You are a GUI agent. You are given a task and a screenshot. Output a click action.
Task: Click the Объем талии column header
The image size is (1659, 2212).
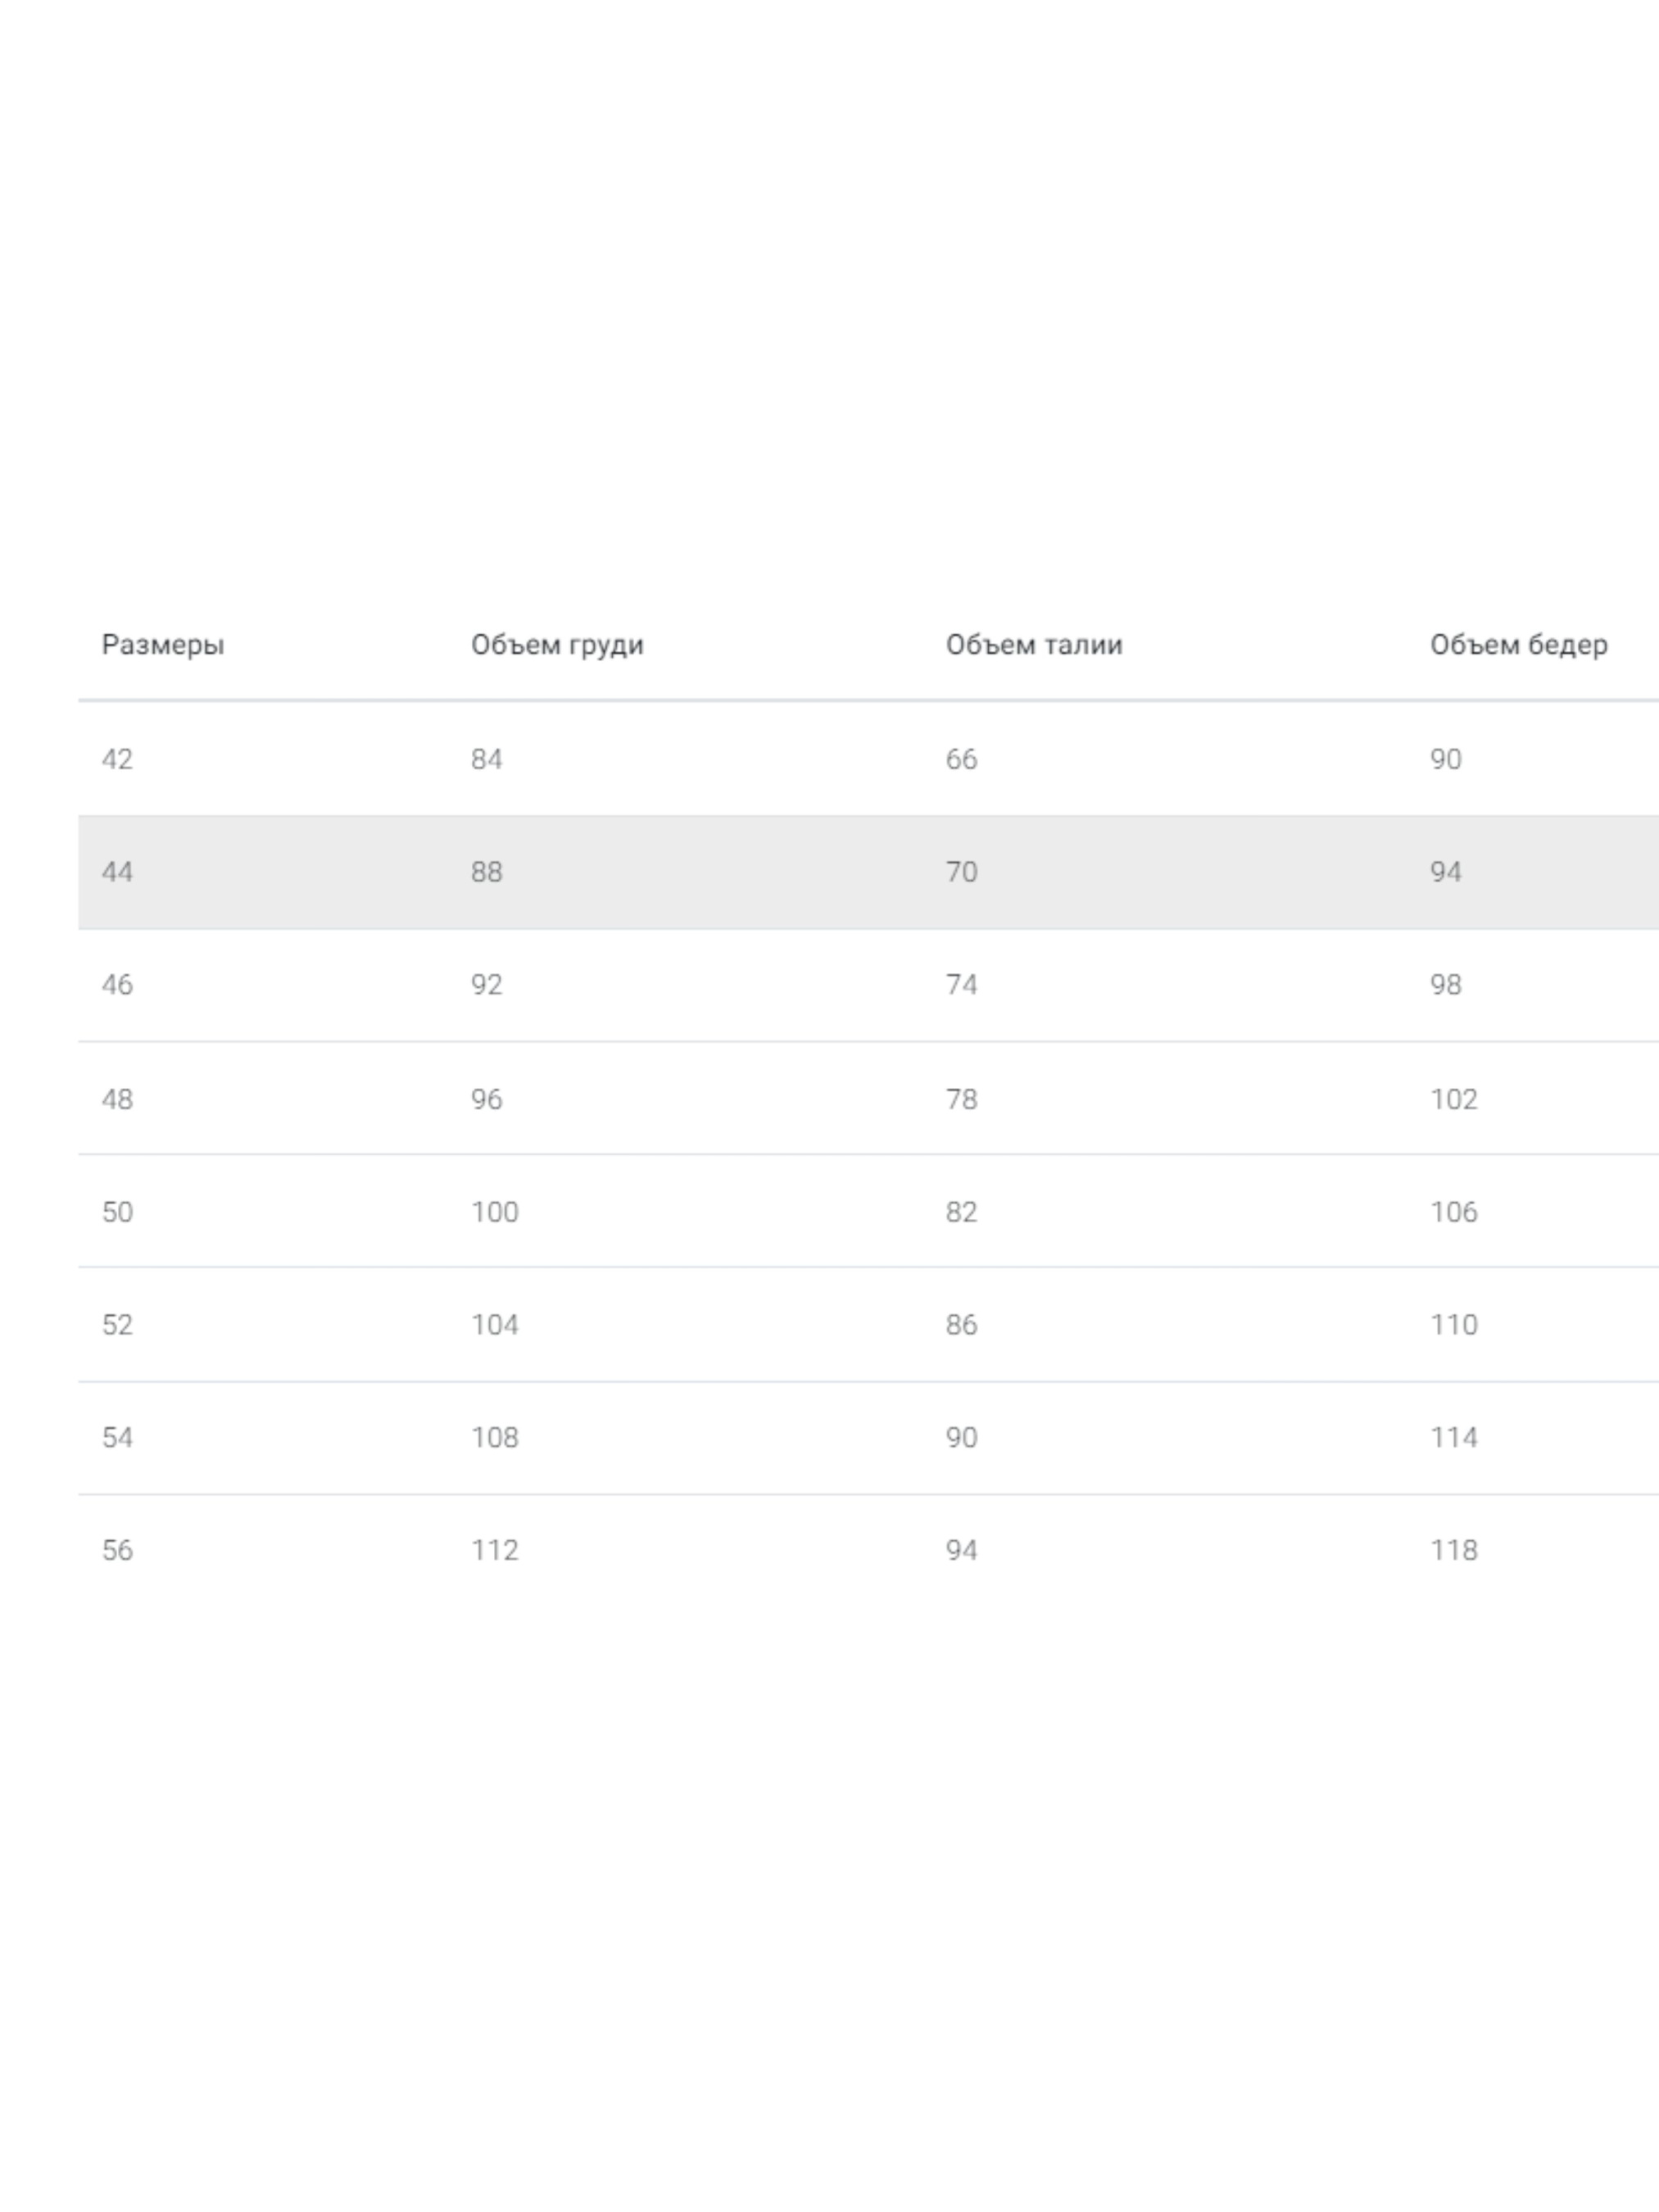point(1033,645)
